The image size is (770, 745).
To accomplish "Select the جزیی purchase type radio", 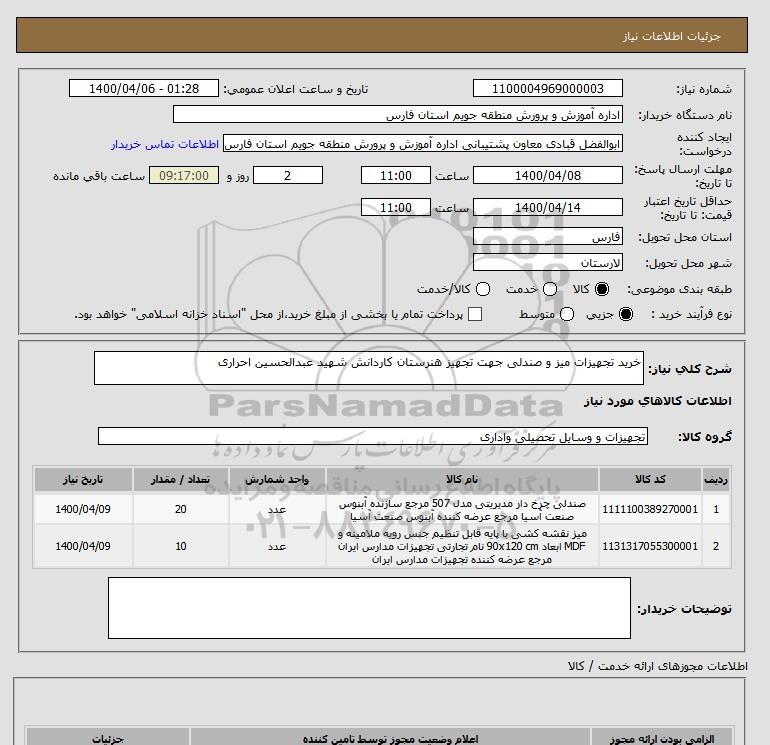I will [x=626, y=314].
